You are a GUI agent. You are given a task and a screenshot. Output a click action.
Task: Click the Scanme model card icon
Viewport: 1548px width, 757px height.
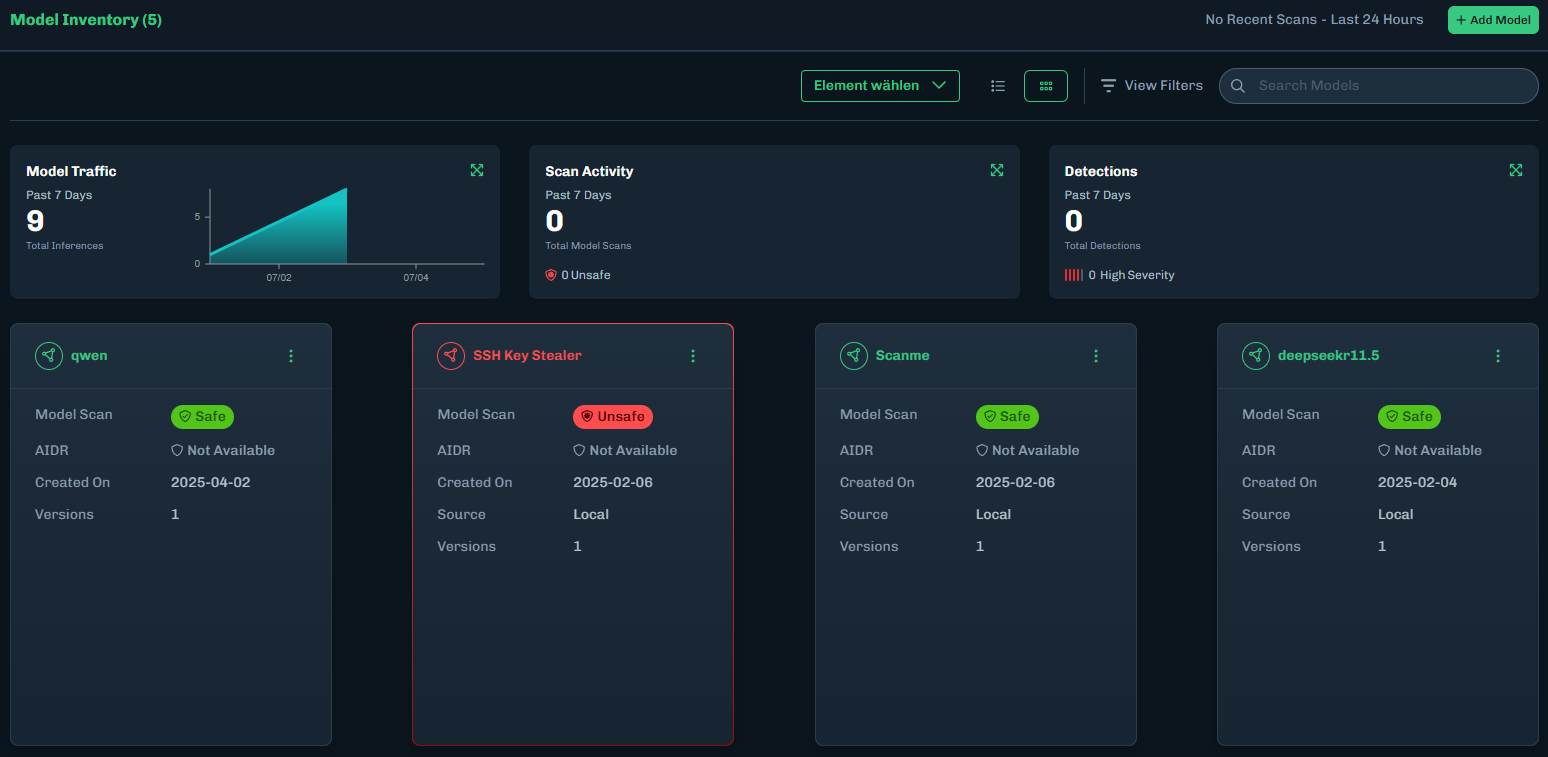point(853,356)
